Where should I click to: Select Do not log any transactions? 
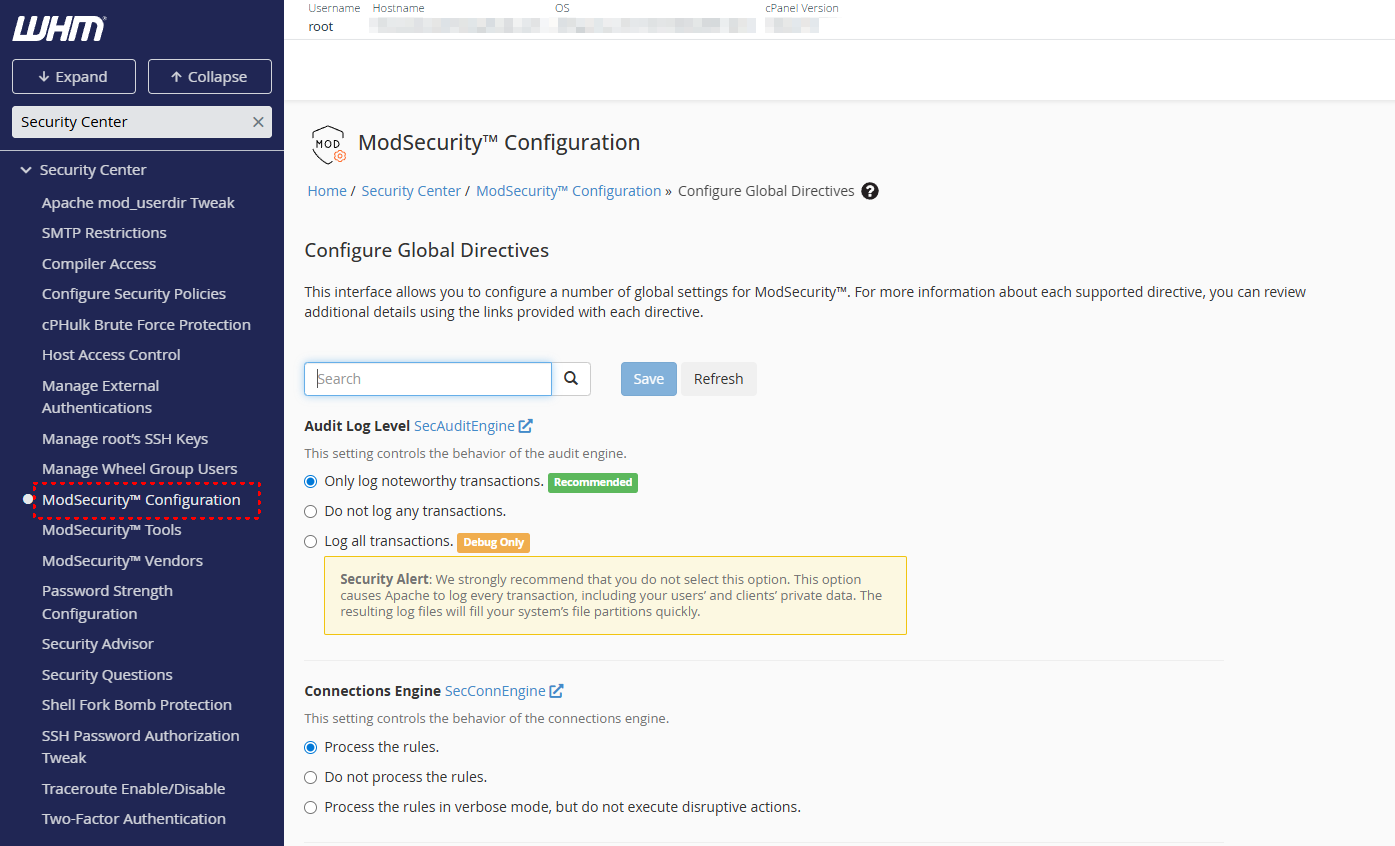310,511
